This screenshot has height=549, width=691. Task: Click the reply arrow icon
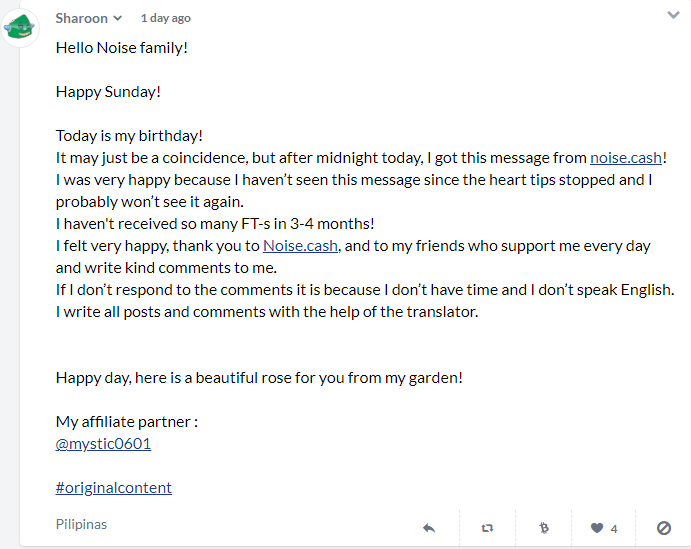(x=429, y=528)
